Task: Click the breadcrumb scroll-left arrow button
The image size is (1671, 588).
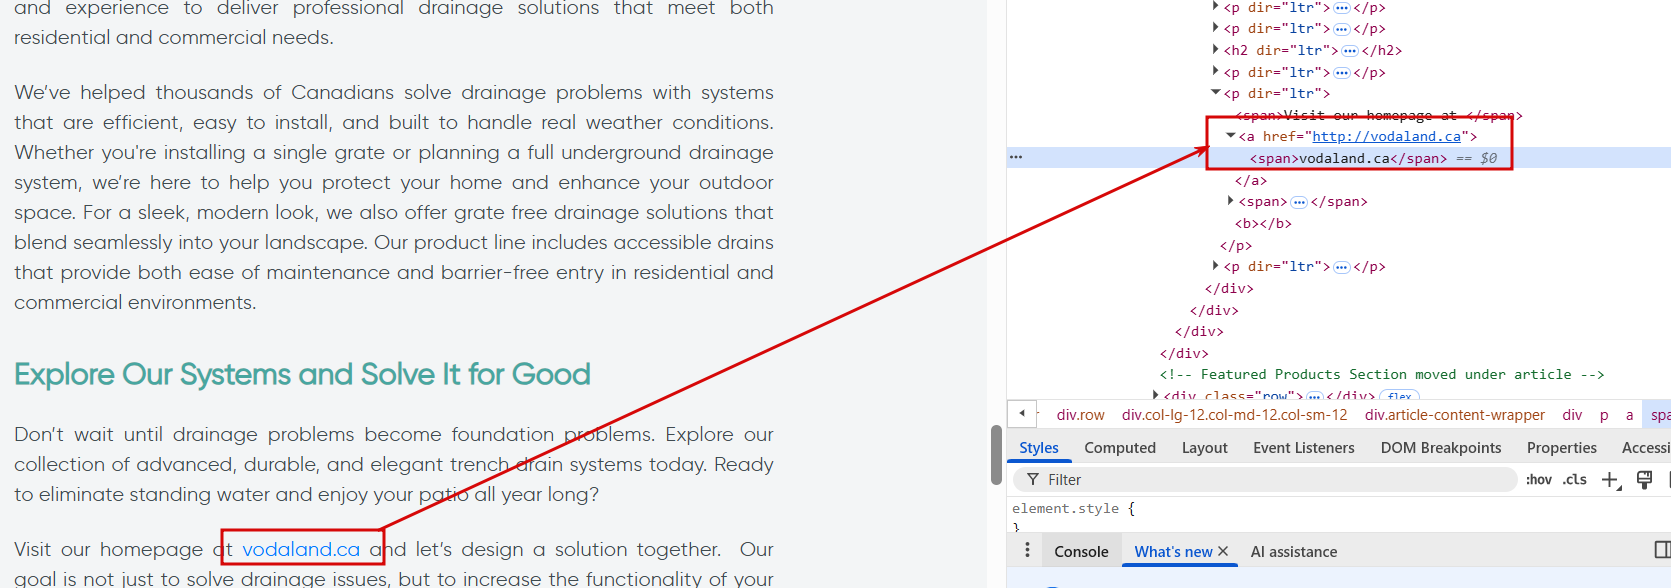Action: coord(1021,413)
